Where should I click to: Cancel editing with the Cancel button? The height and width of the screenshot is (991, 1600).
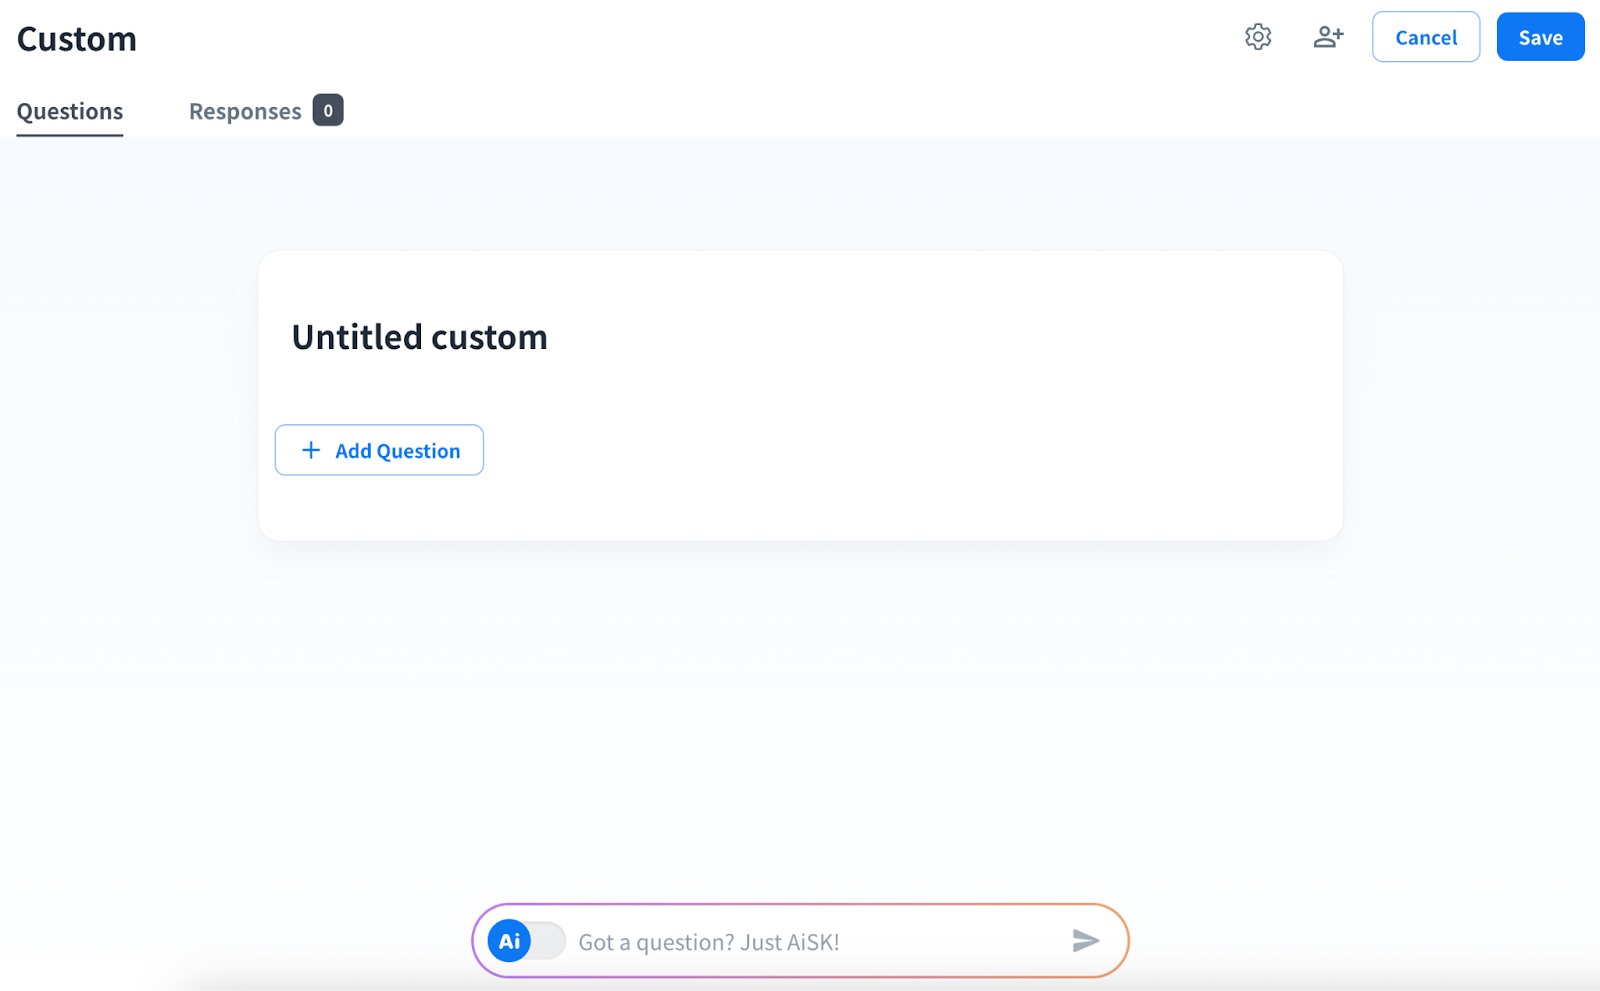pos(1425,37)
